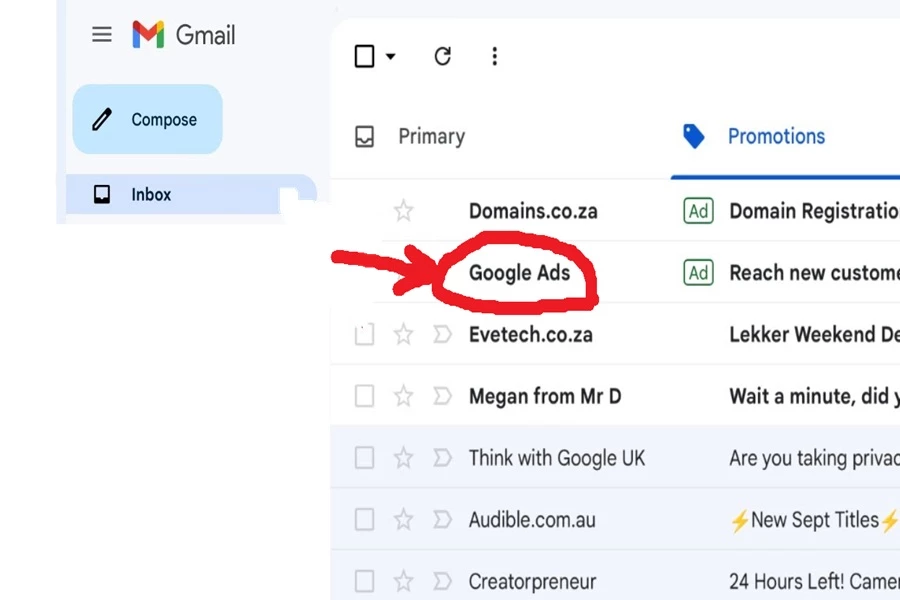Image resolution: width=900 pixels, height=600 pixels.
Task: Open the Megan from Mr D email
Action: (x=545, y=396)
